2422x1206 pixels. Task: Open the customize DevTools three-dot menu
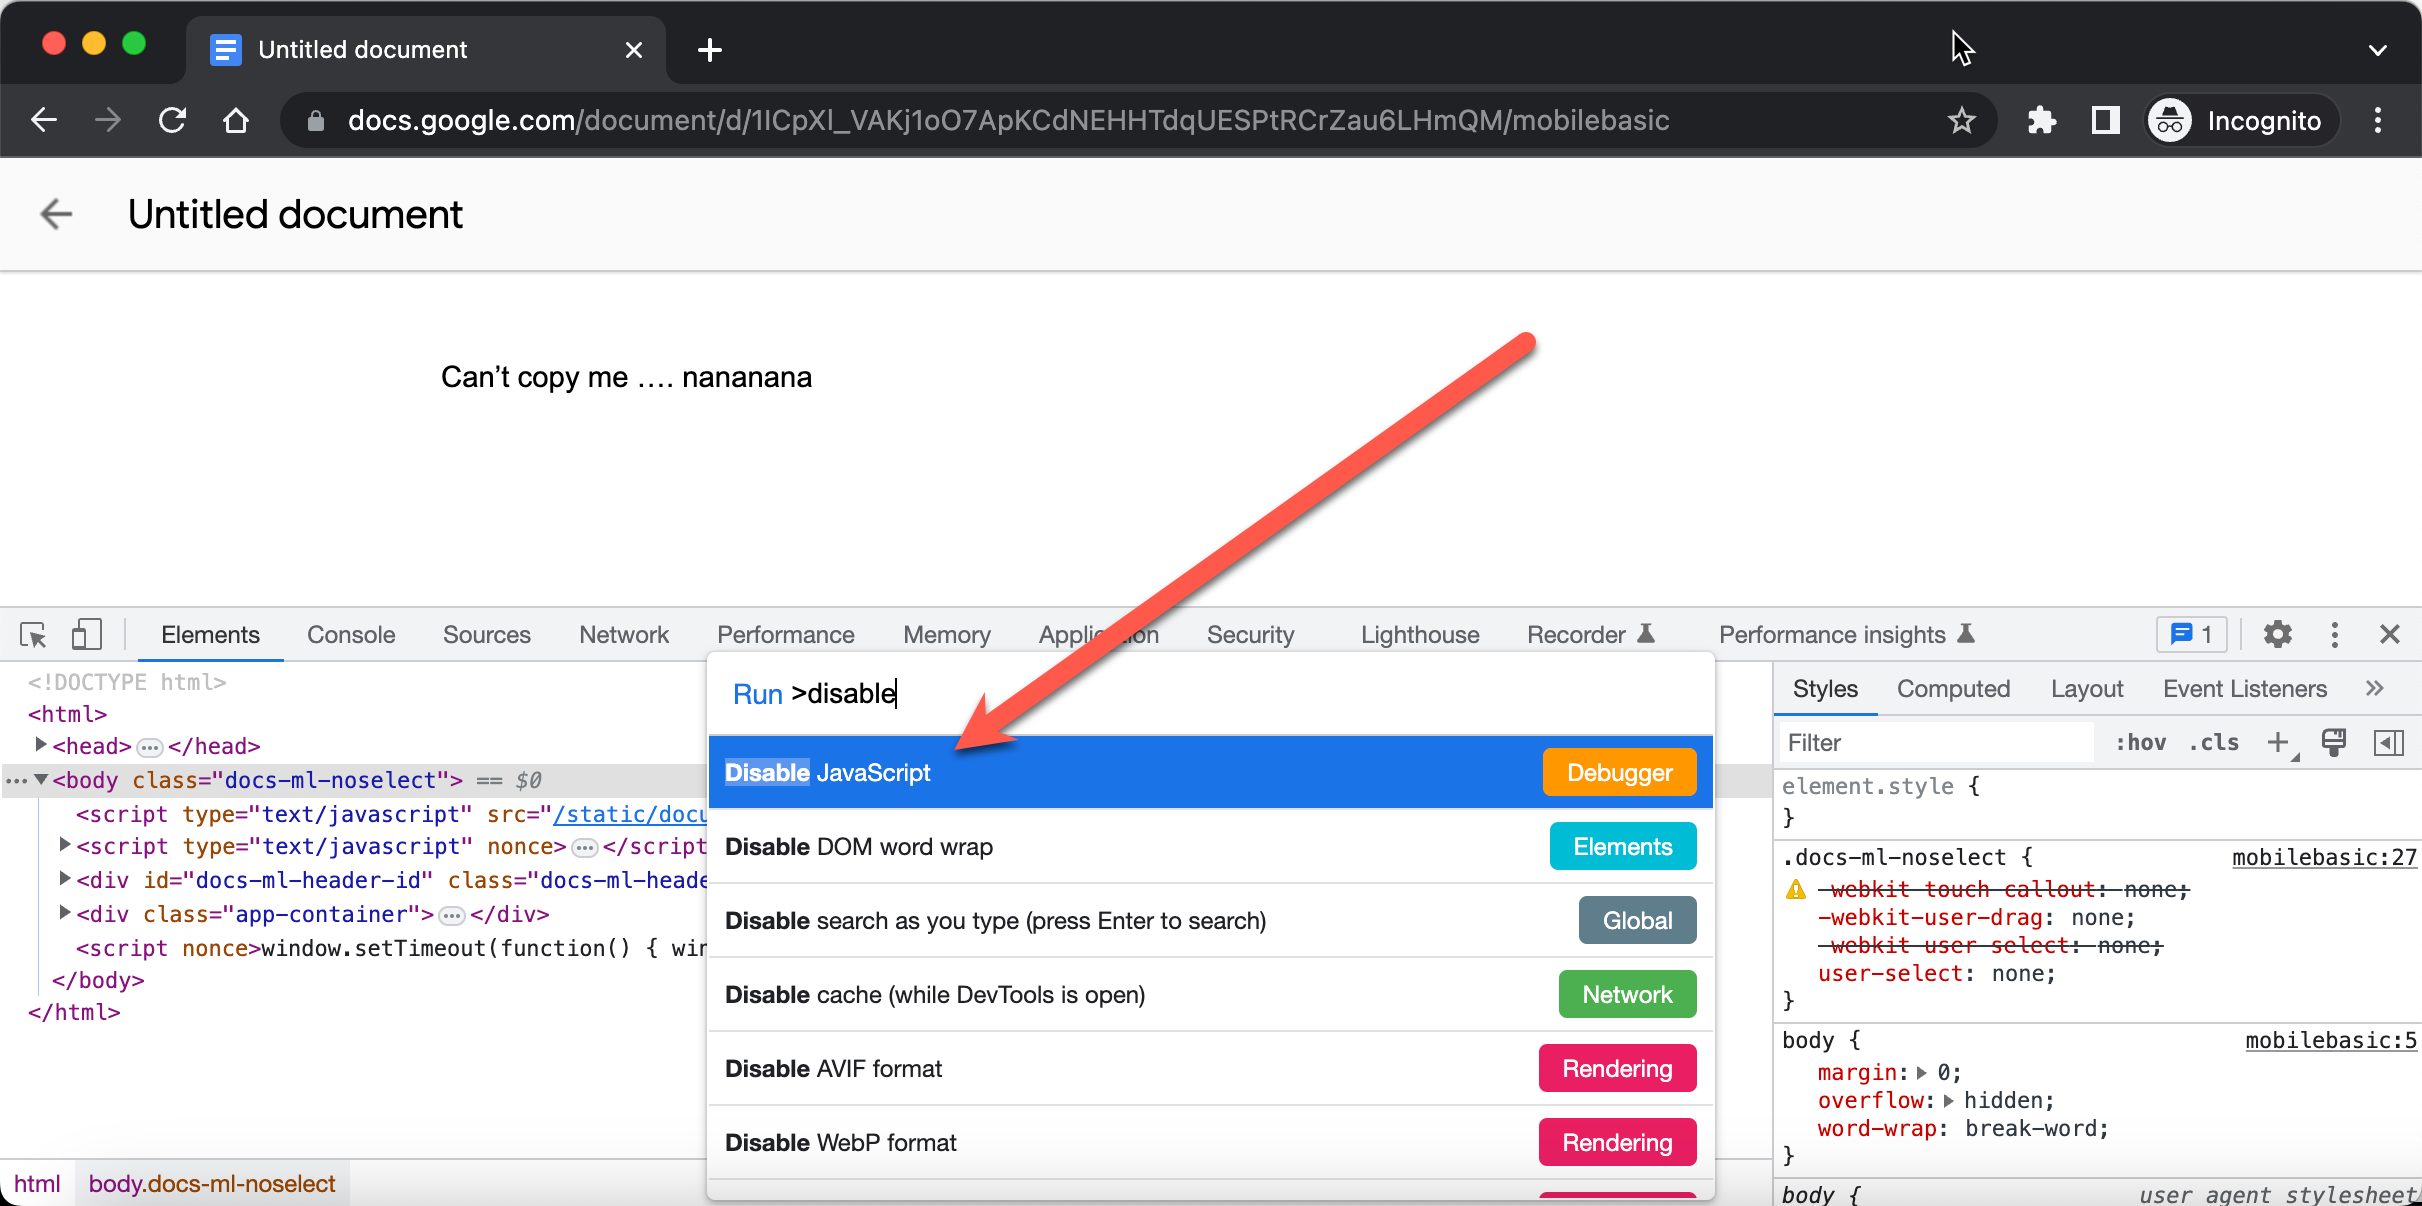[2334, 634]
